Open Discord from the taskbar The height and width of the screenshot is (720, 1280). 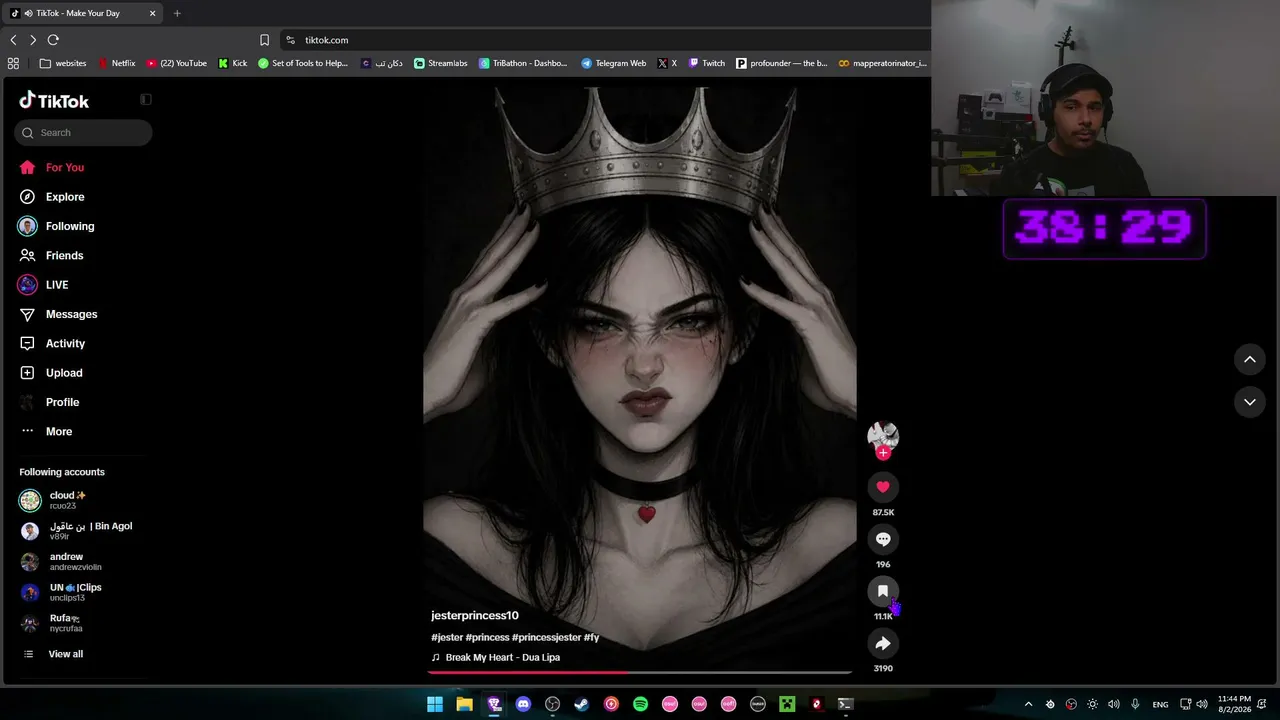coord(523,704)
